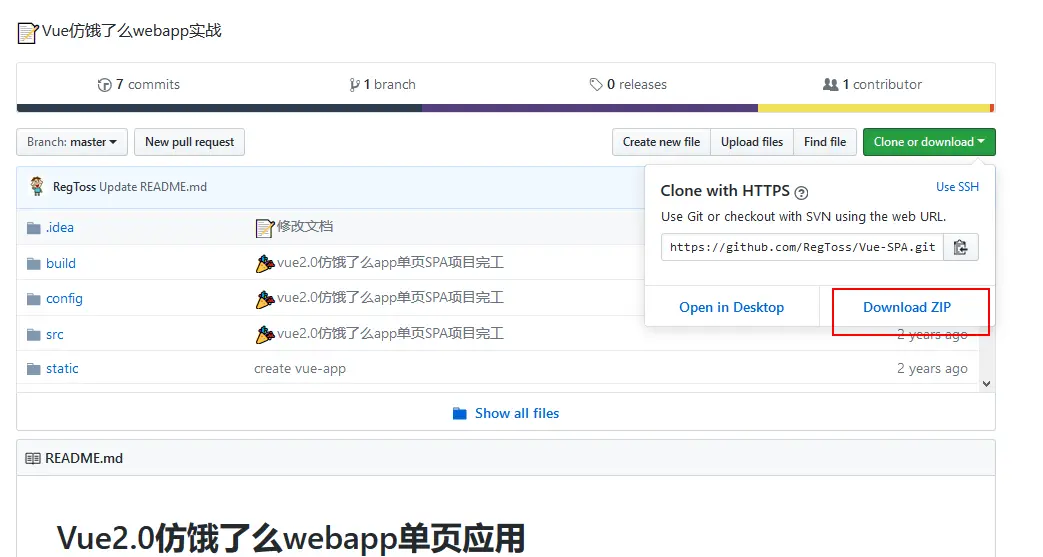The image size is (1043, 557).
Task: Switch to Use SSH link
Action: tap(957, 187)
